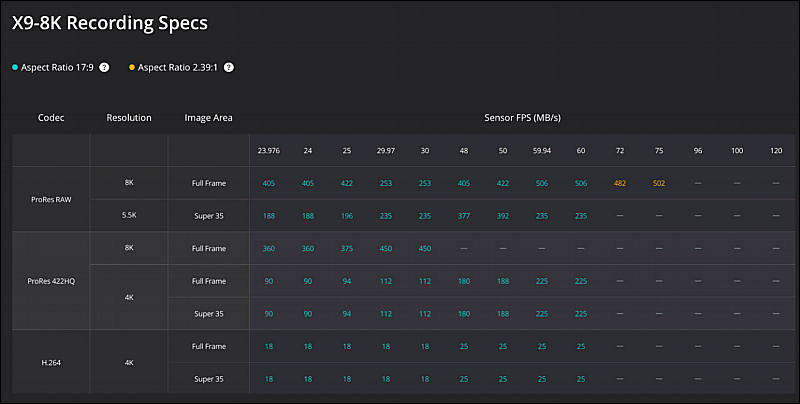Select the 23.976 fps column header
The width and height of the screenshot is (800, 404).
pos(269,151)
